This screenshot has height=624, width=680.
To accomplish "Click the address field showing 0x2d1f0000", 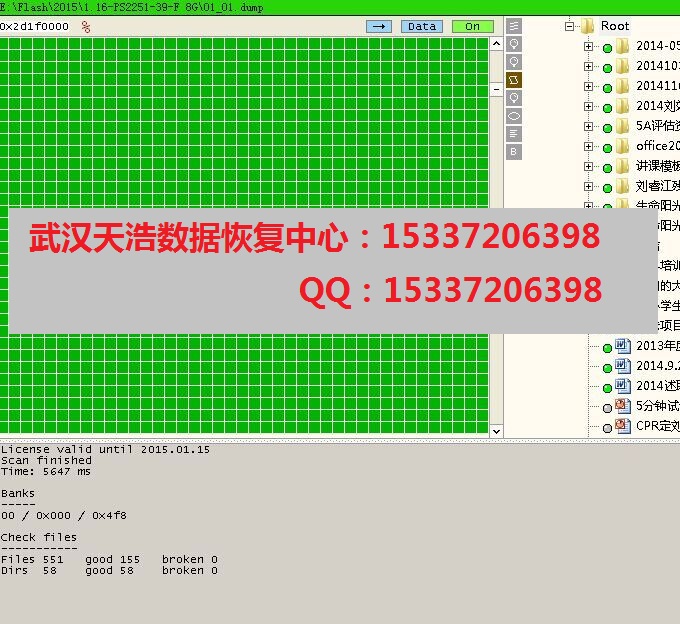I will click(36, 27).
